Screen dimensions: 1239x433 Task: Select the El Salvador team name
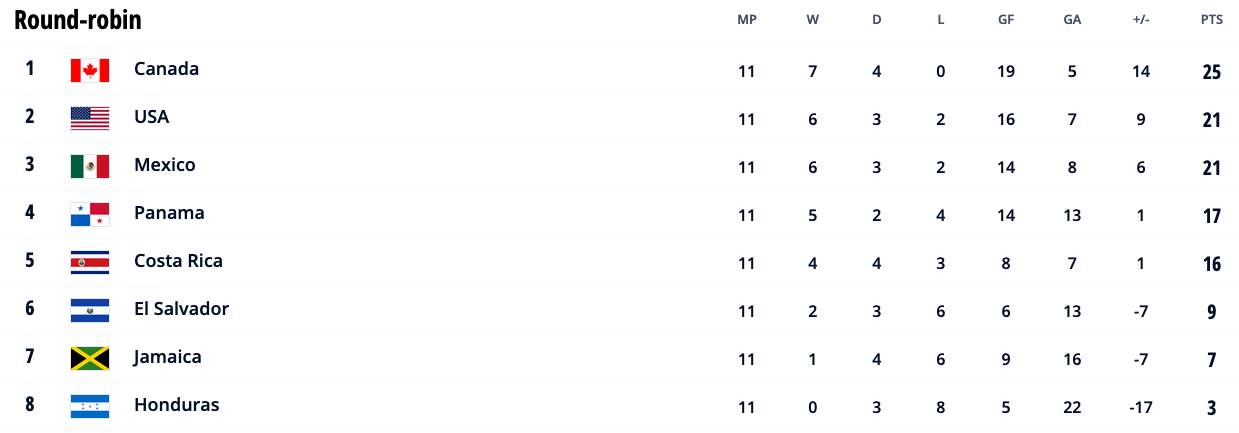[x=181, y=309]
